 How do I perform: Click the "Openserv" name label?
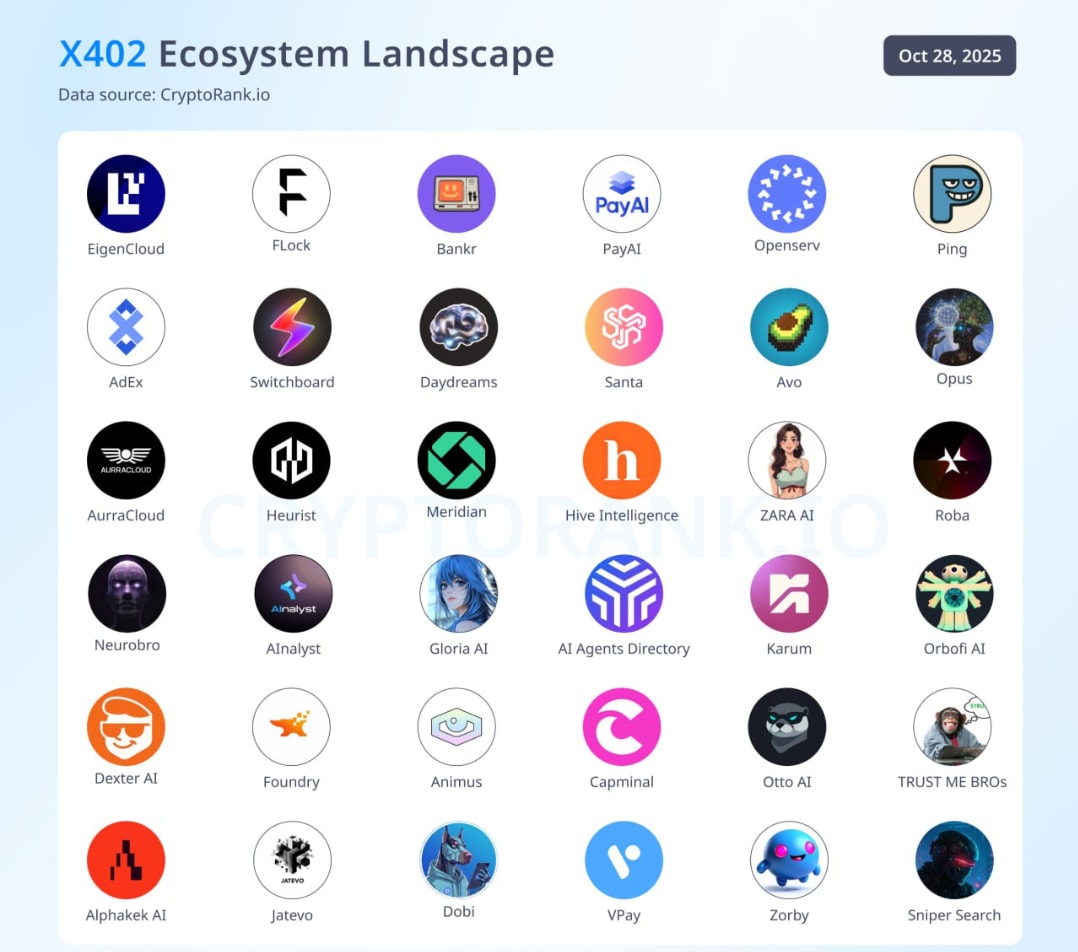[787, 246]
